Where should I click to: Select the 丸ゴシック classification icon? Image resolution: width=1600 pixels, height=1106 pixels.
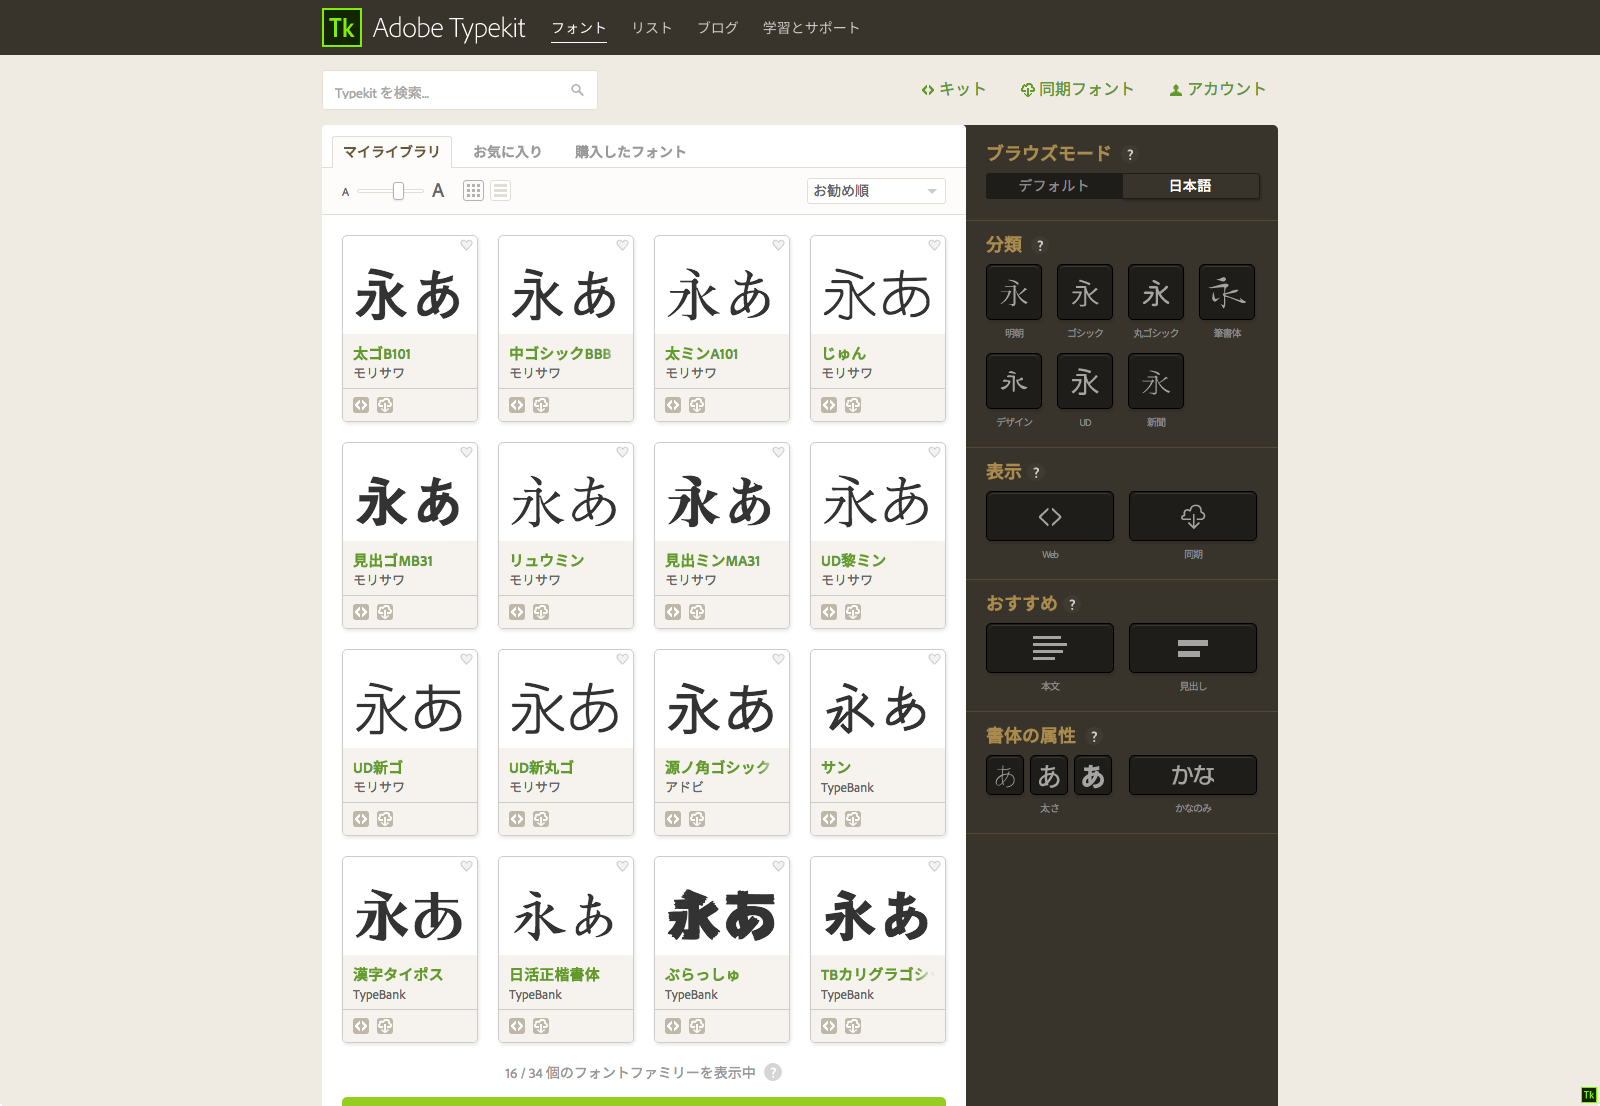tap(1155, 292)
